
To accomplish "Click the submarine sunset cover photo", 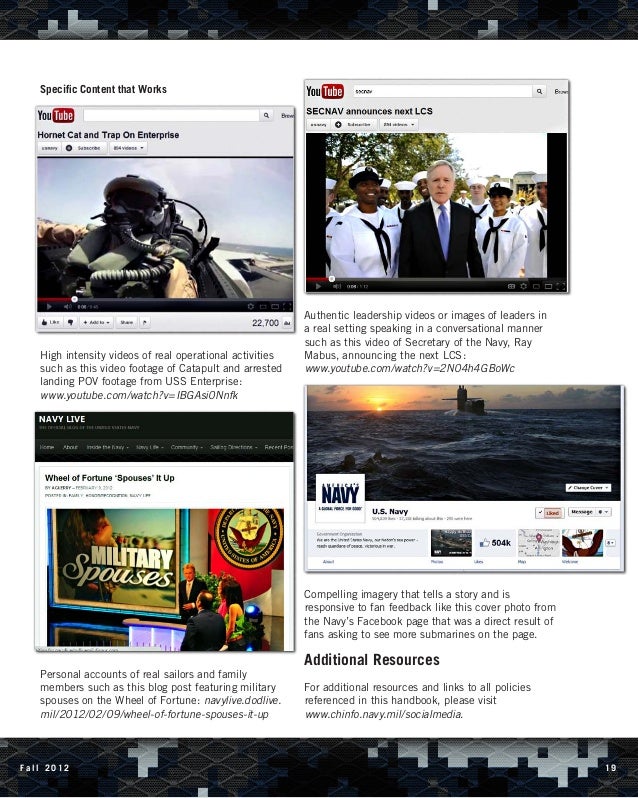I will tap(463, 443).
